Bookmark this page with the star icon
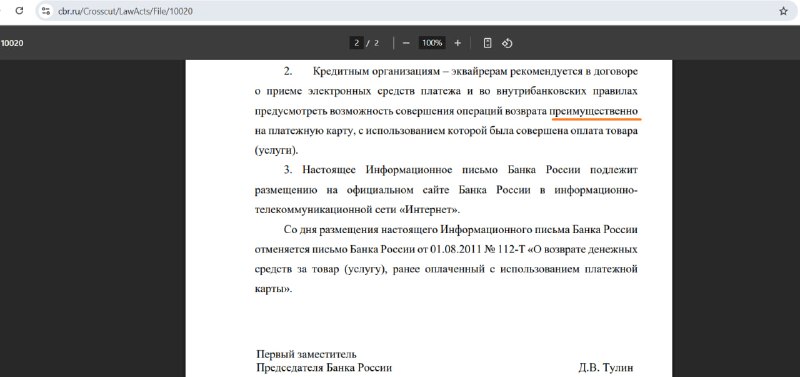The height and width of the screenshot is (377, 800). pyautogui.click(x=783, y=11)
